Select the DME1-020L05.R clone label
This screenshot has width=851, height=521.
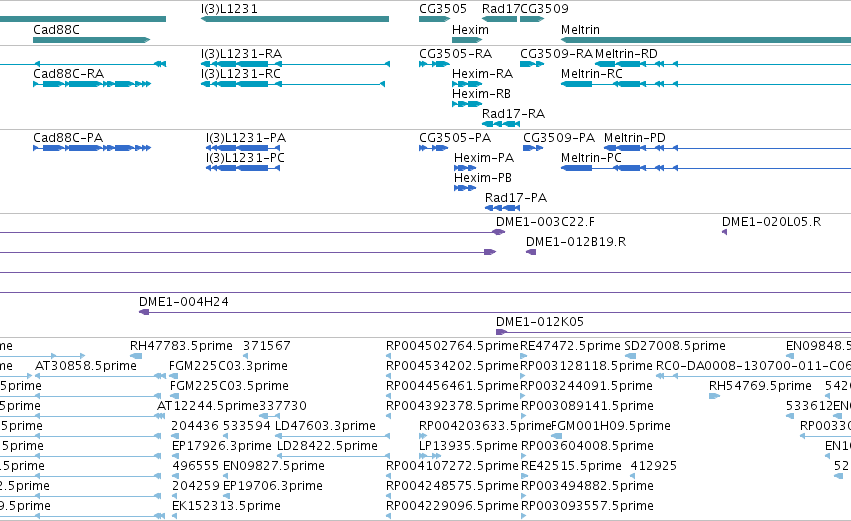771,222
